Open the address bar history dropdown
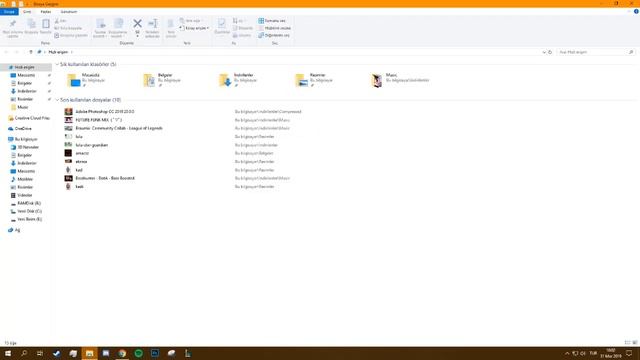 (x=544, y=52)
